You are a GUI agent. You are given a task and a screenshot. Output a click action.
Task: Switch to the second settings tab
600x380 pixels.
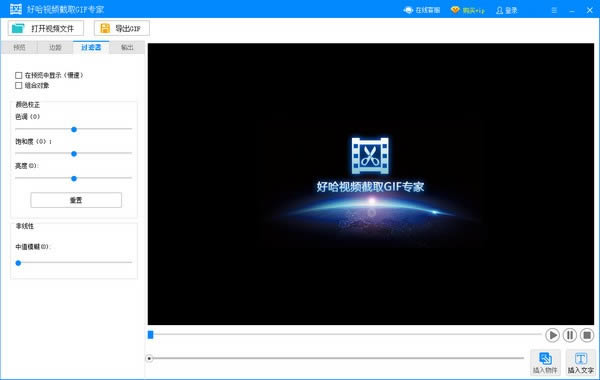click(55, 47)
